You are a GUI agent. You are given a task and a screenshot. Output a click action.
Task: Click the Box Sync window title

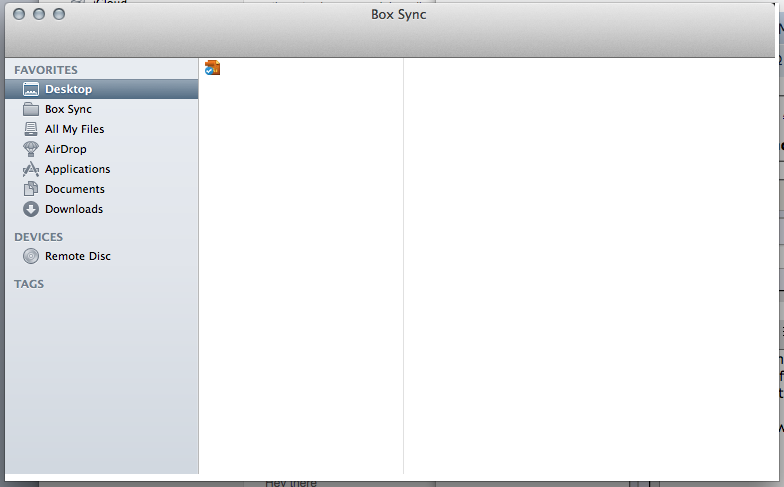[x=398, y=14]
